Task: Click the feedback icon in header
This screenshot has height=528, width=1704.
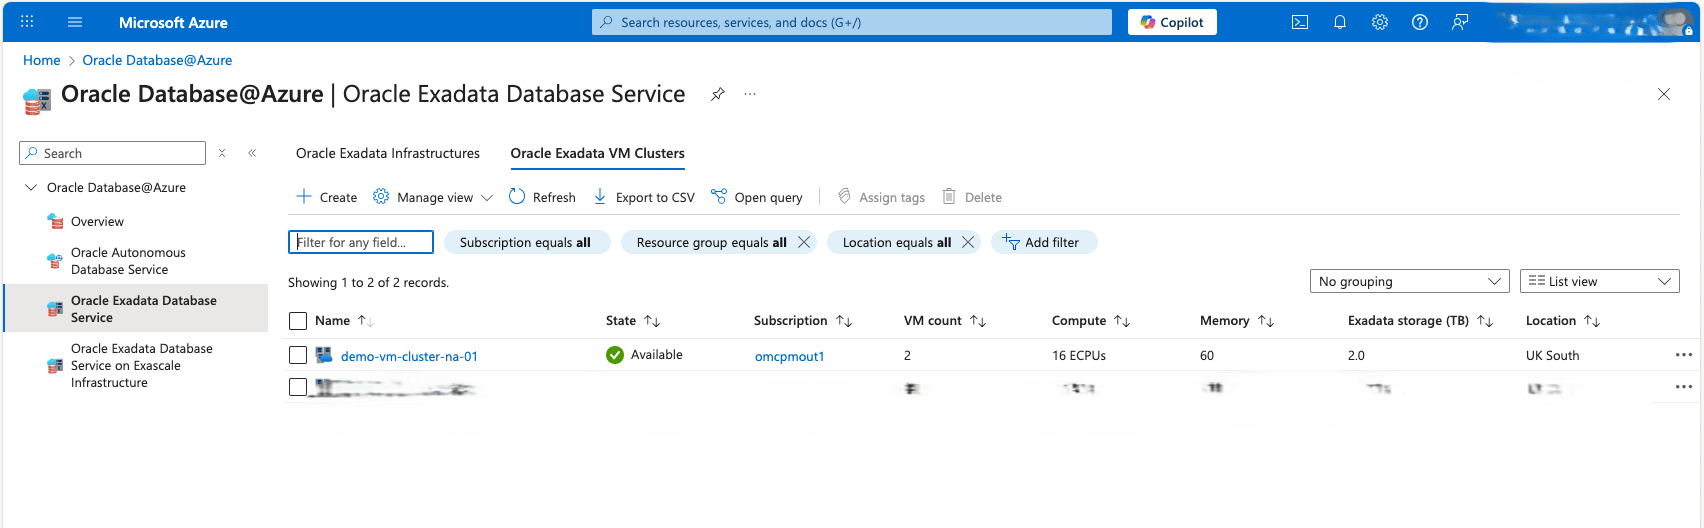Action: point(1460,22)
